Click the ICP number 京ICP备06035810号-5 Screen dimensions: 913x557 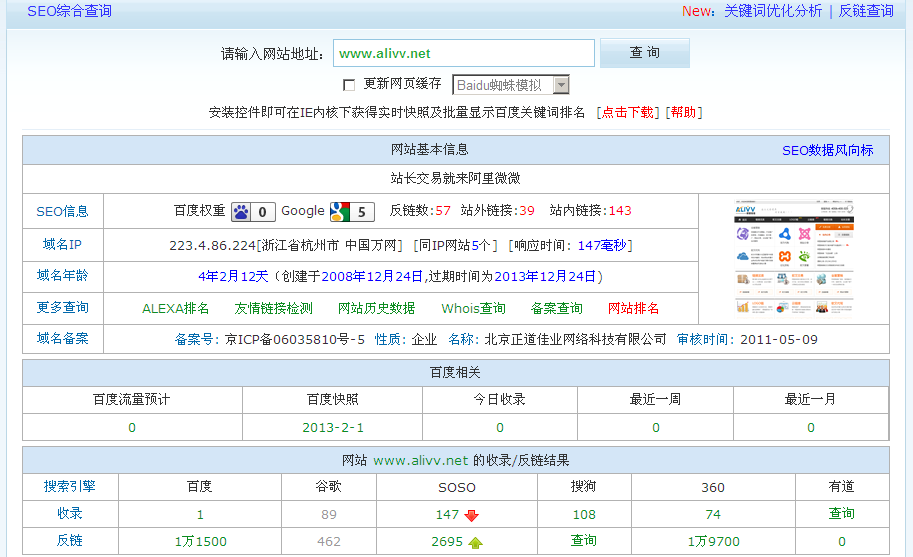click(295, 339)
